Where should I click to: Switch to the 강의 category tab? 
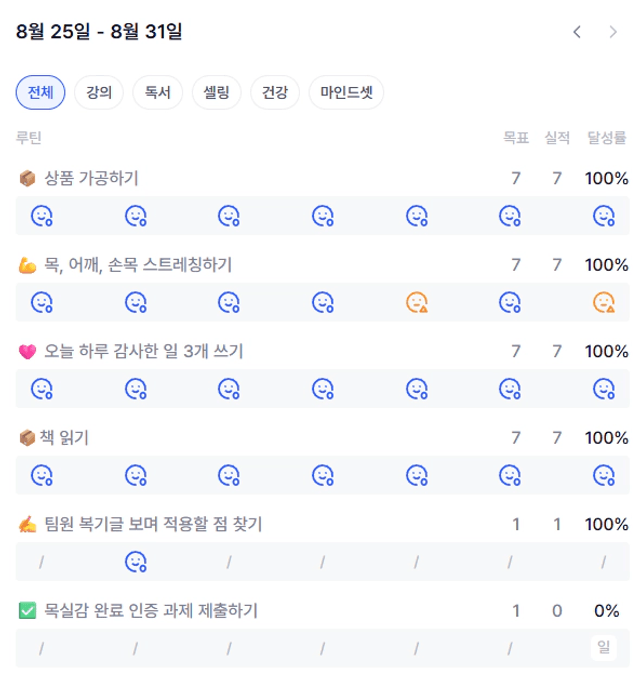[x=99, y=92]
